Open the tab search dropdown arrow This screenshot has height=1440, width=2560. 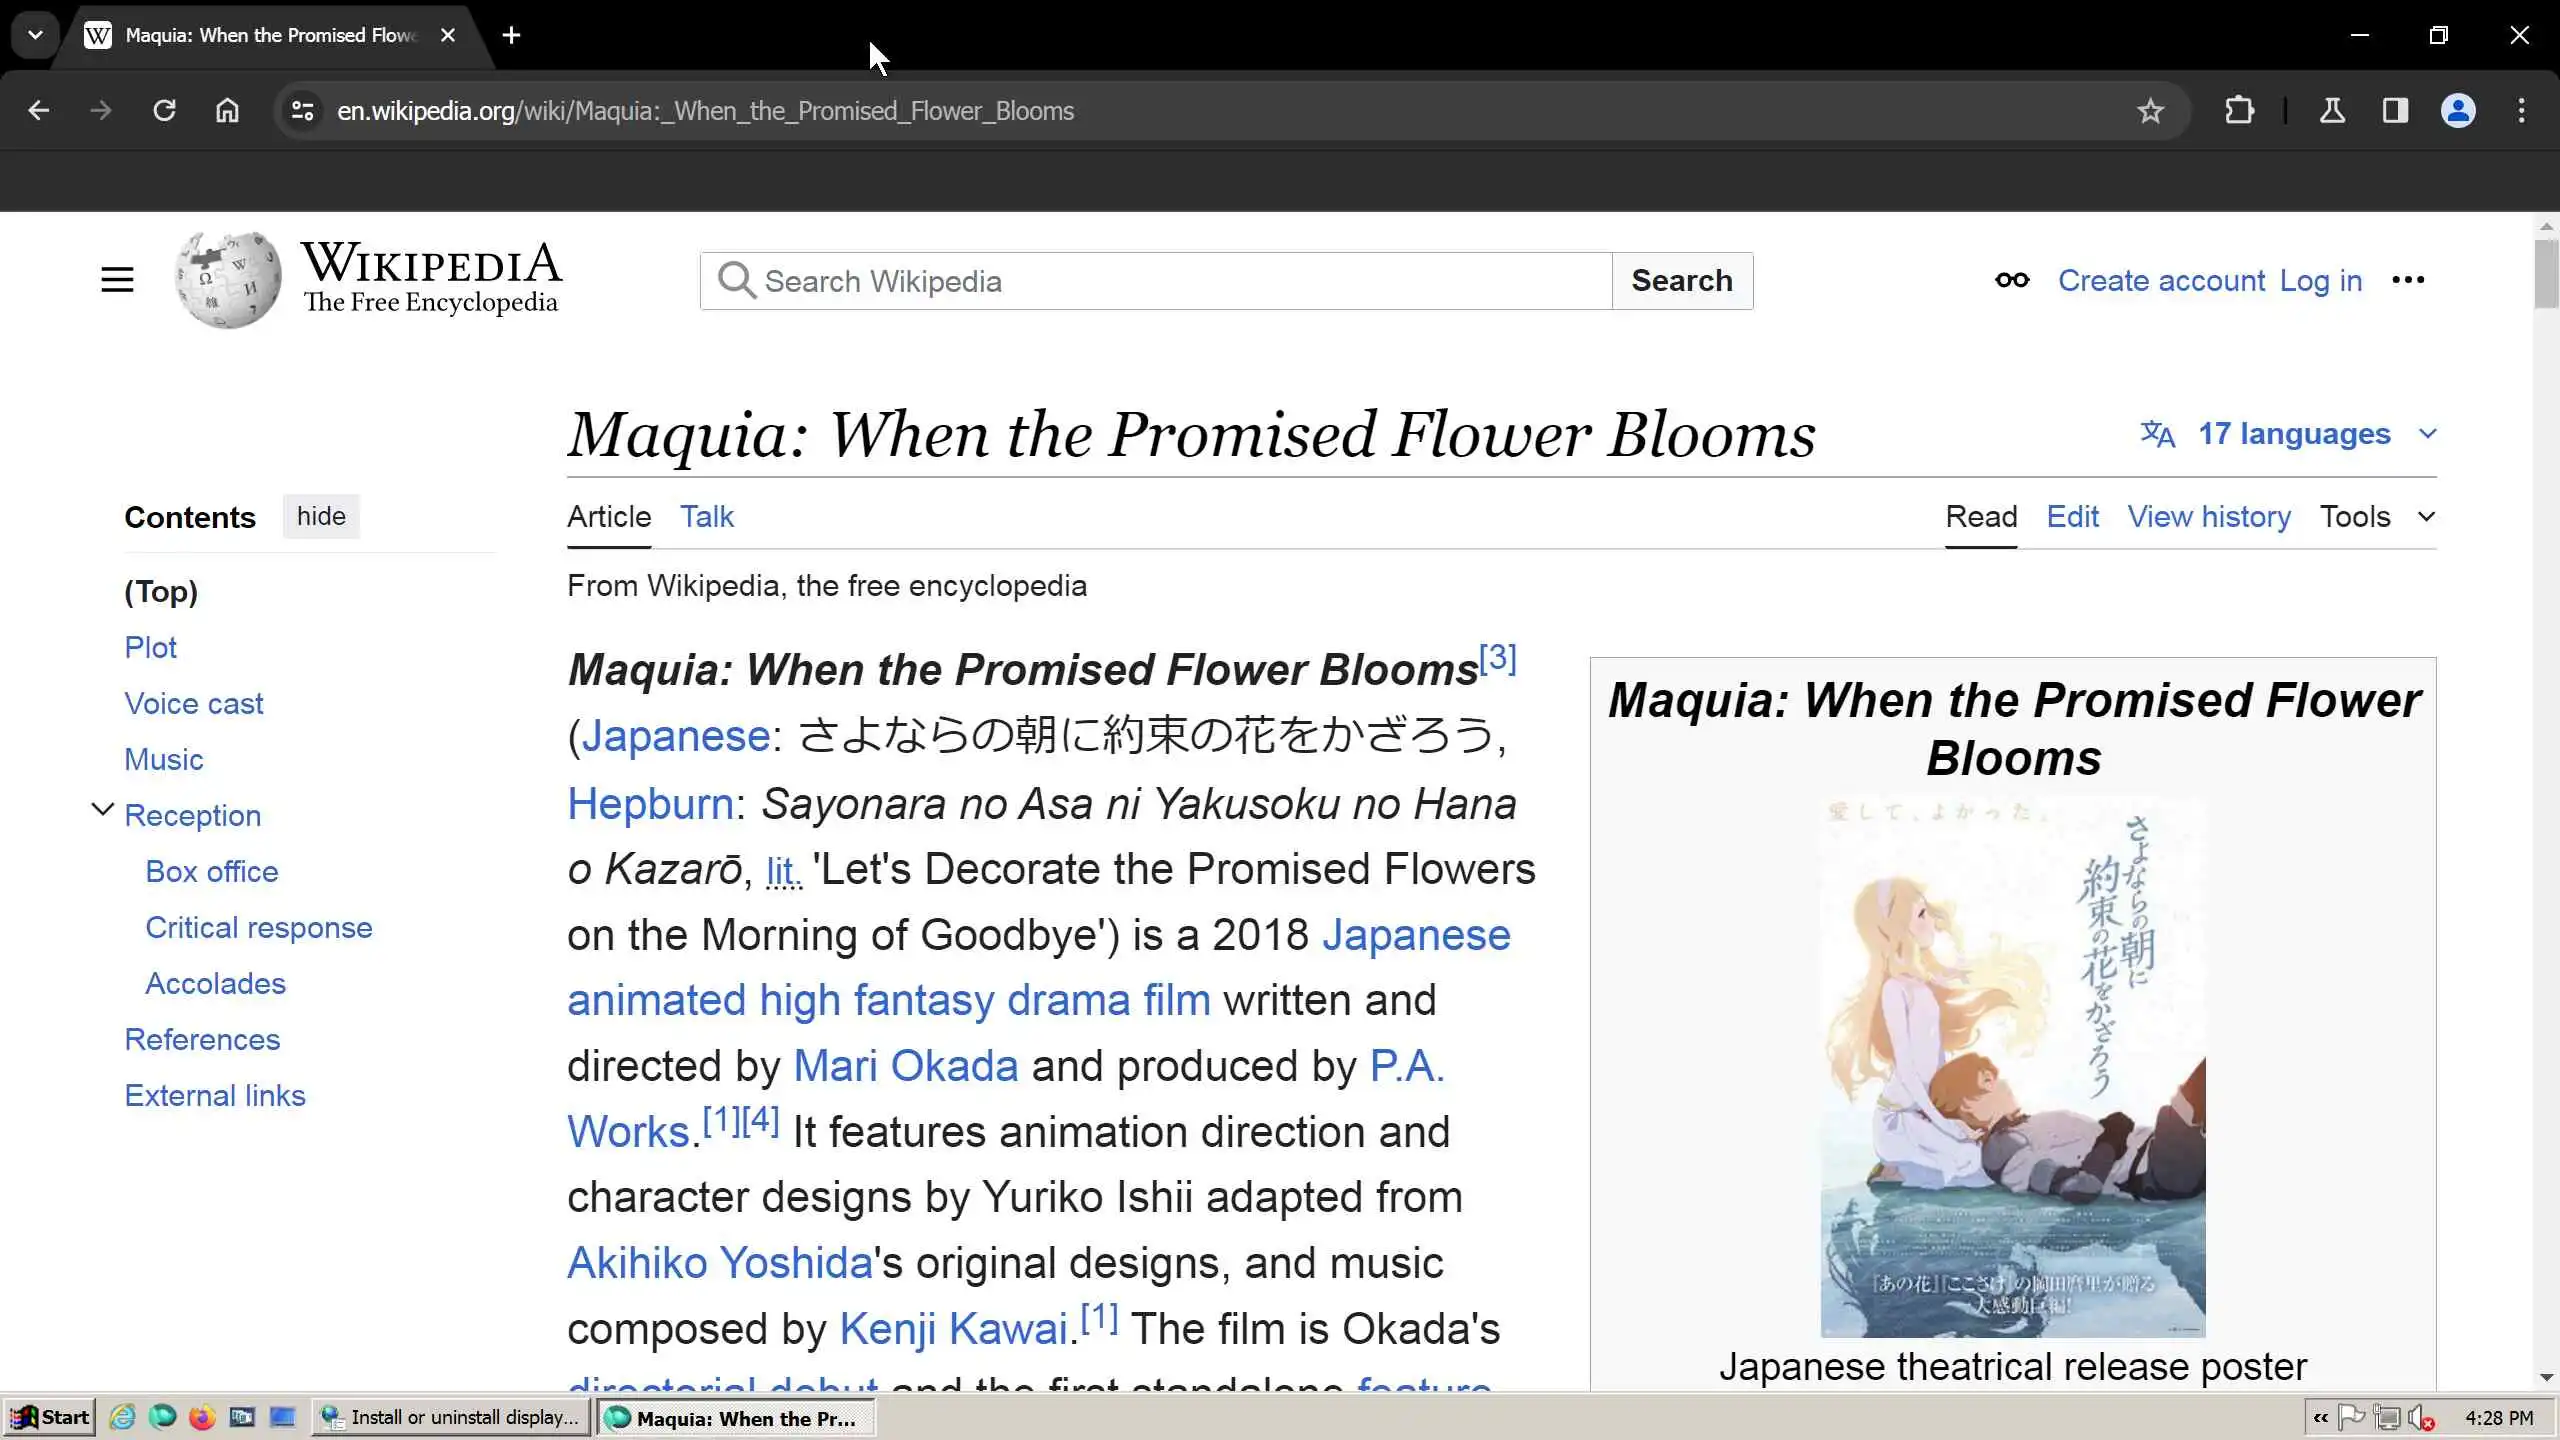35,35
